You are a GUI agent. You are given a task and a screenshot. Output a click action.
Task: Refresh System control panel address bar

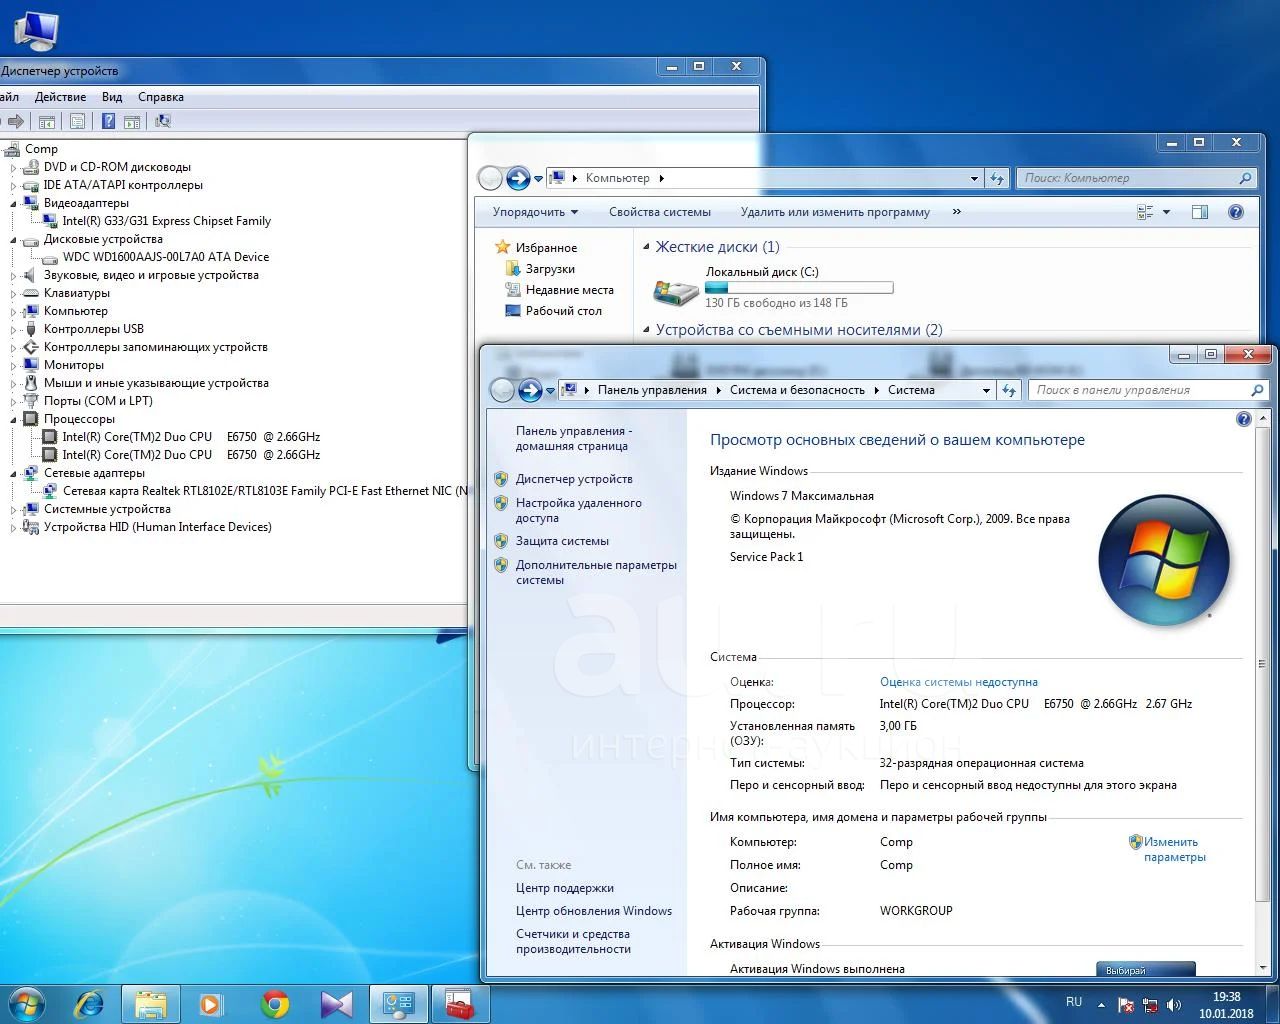tap(1009, 390)
